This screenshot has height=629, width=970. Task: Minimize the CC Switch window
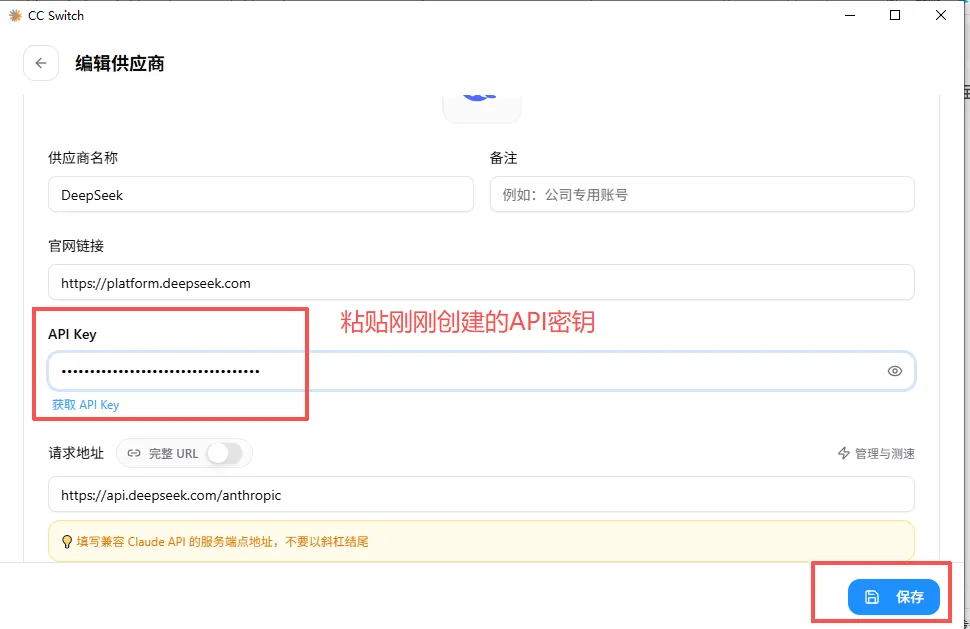pyautogui.click(x=850, y=15)
